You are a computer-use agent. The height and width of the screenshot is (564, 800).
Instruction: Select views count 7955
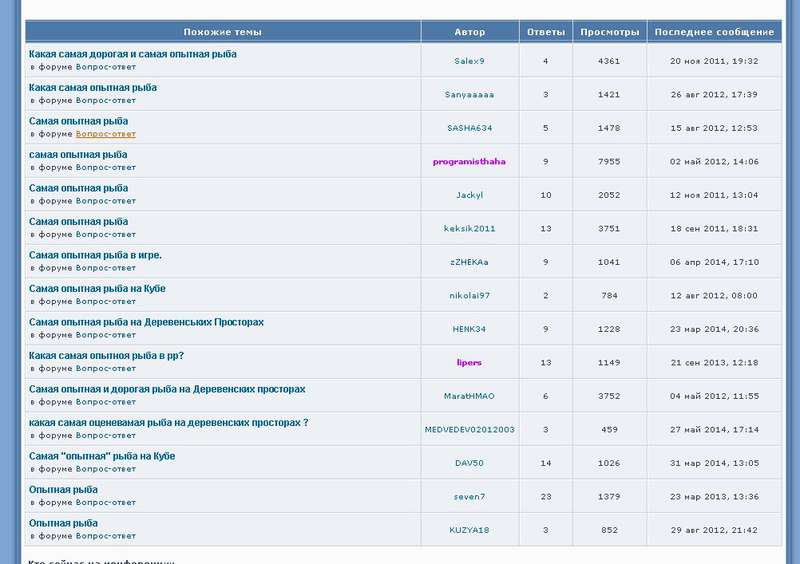pos(609,162)
